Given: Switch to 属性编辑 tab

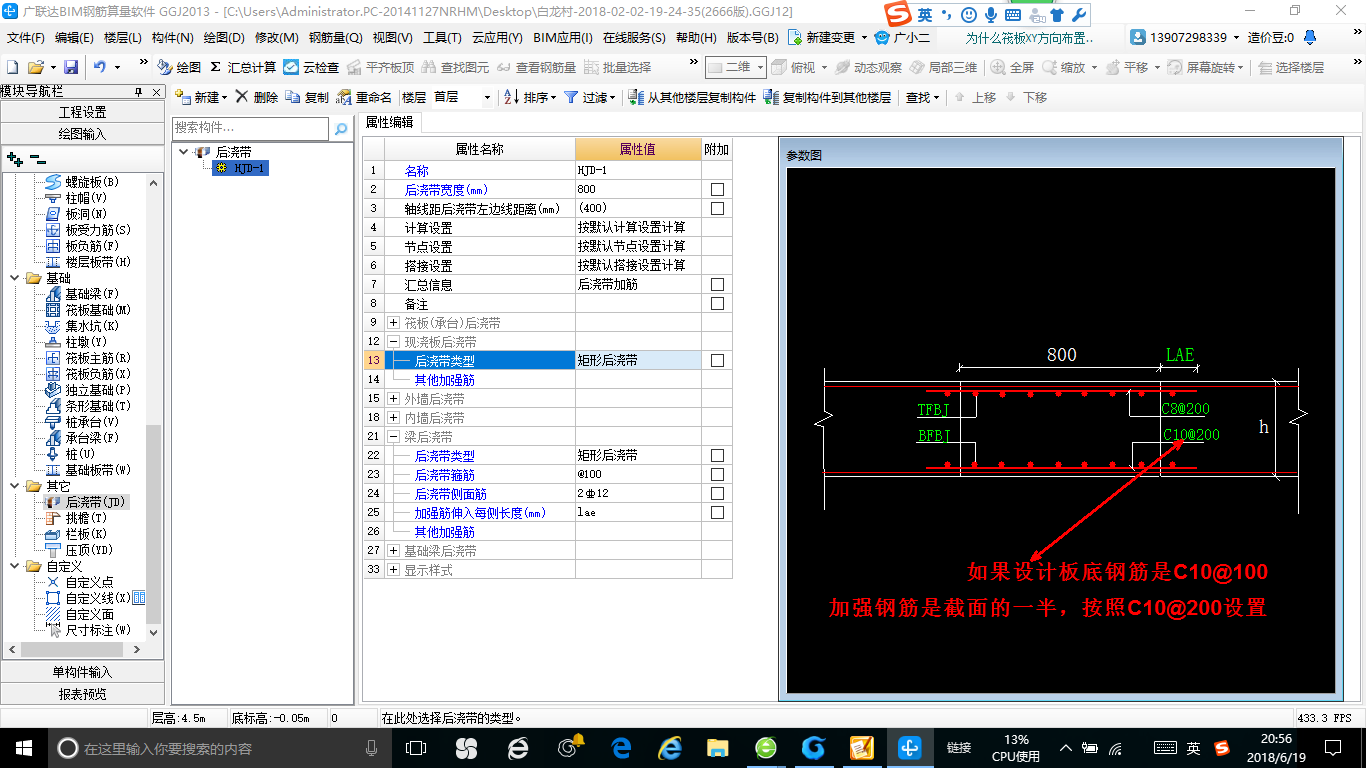Looking at the screenshot, I should tap(389, 122).
